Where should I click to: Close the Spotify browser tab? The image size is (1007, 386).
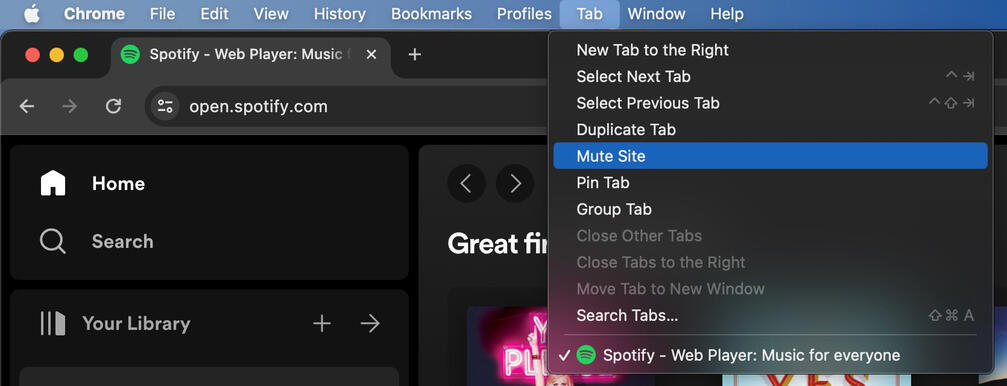371,55
